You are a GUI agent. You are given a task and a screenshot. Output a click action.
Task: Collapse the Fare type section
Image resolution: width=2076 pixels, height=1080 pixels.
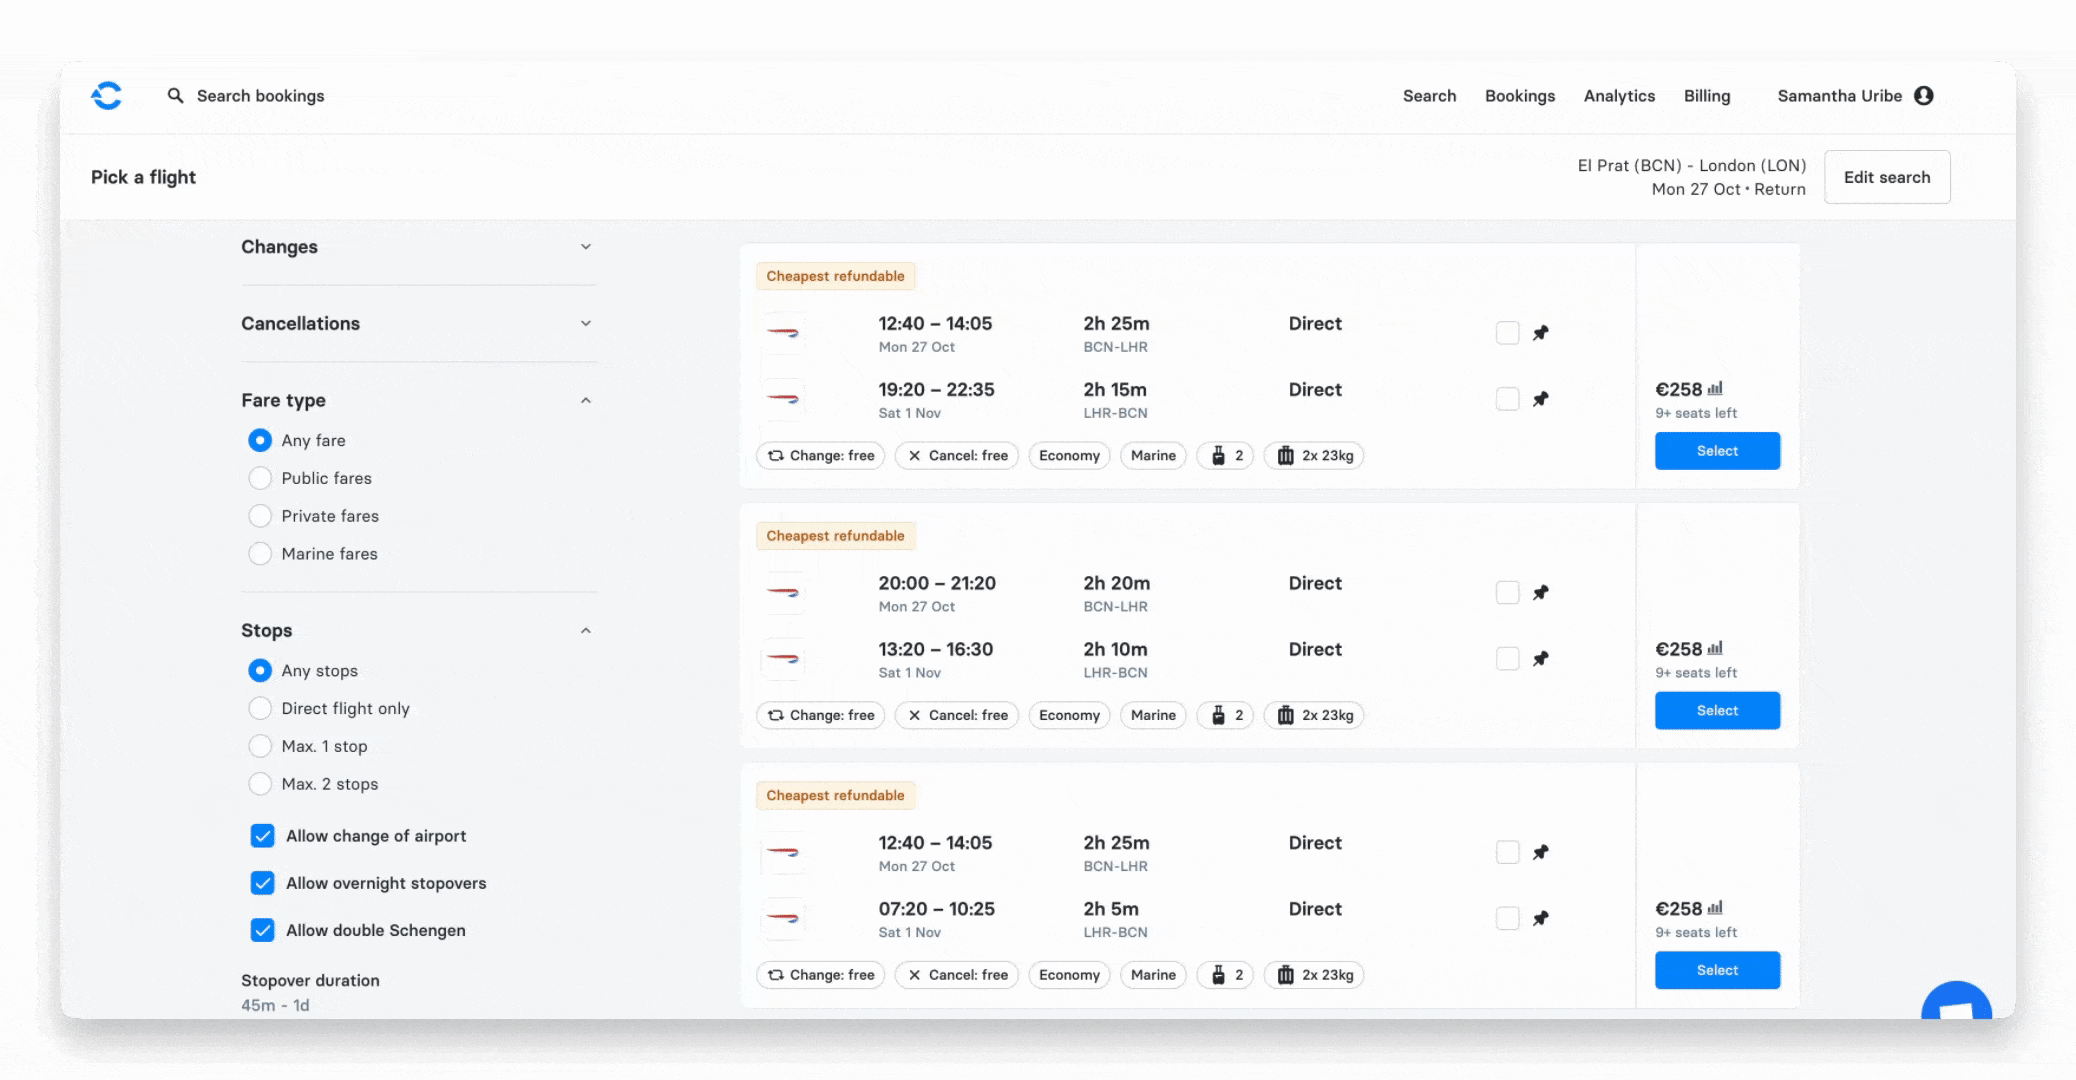point(586,401)
